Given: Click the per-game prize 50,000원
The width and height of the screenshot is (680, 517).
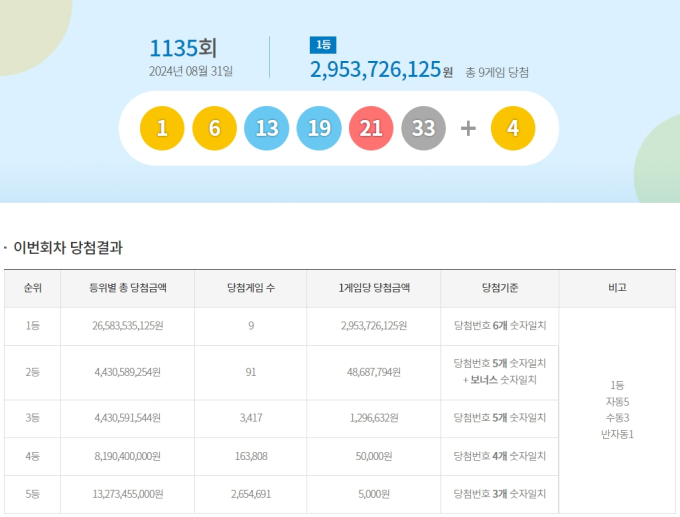Looking at the screenshot, I should click(374, 456).
